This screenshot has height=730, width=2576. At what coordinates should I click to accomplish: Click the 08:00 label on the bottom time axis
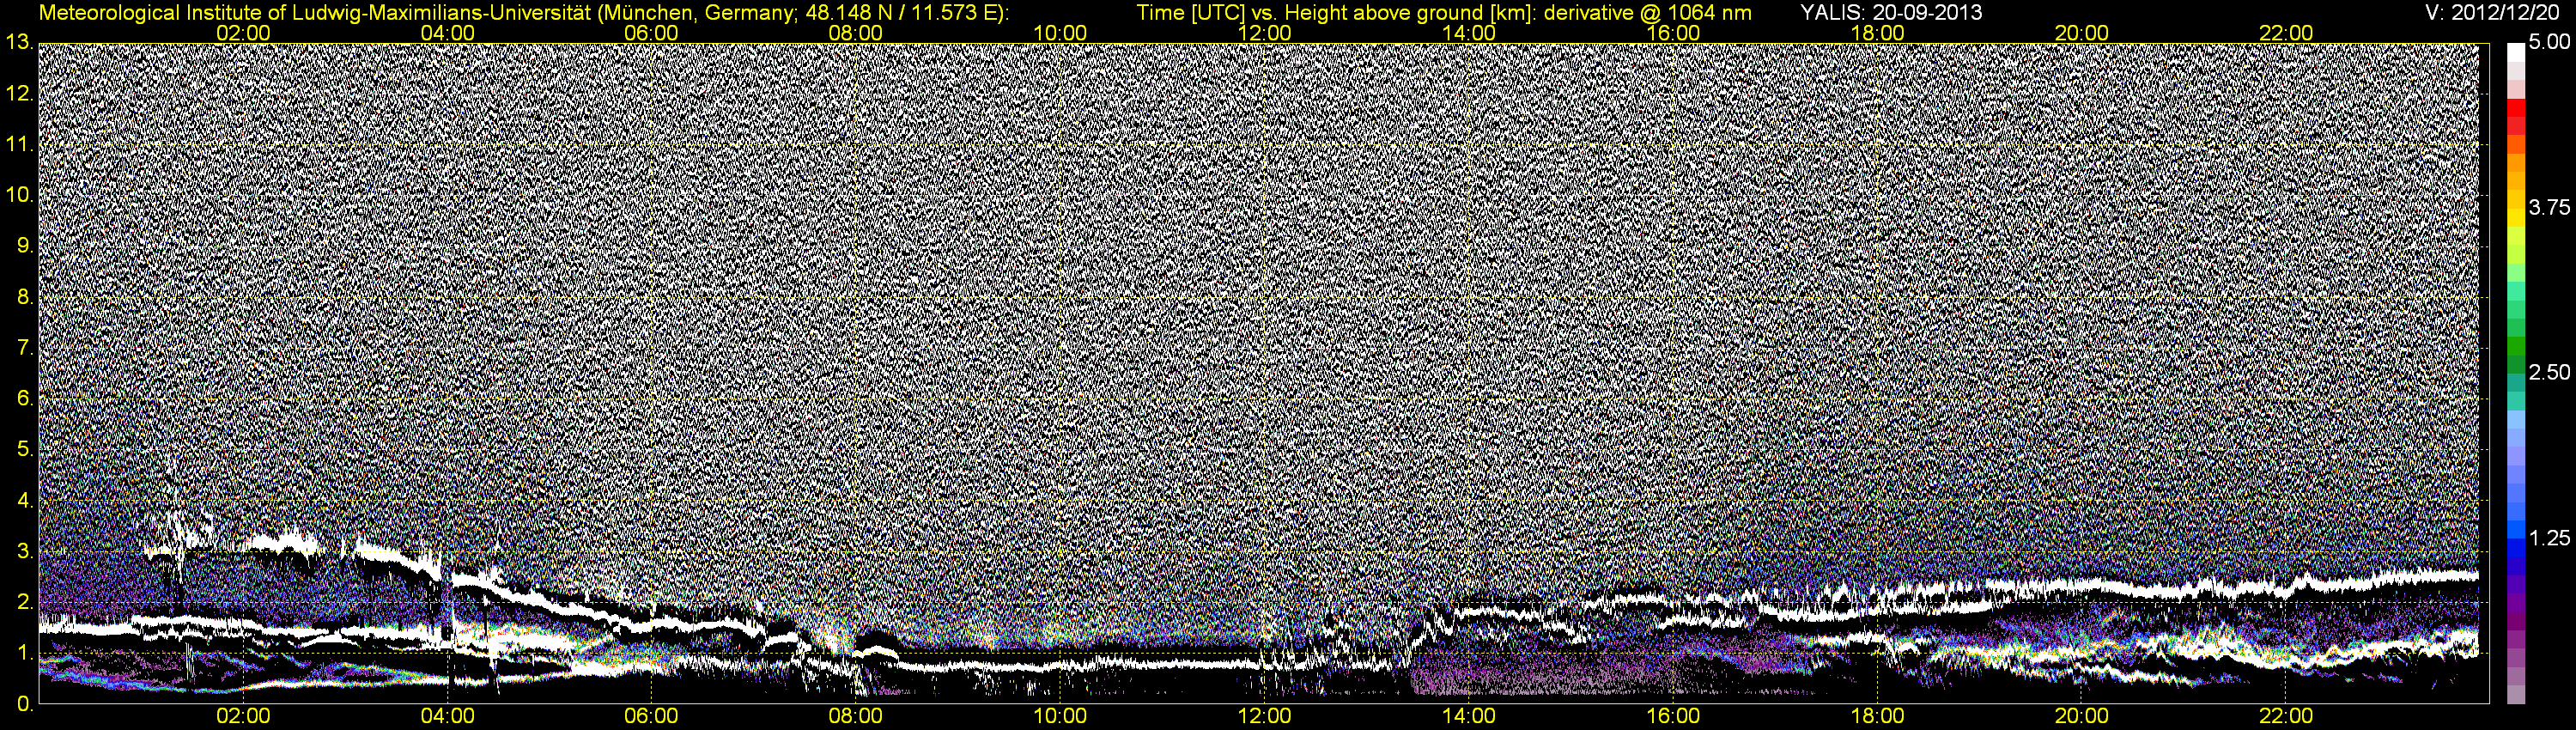coord(856,717)
